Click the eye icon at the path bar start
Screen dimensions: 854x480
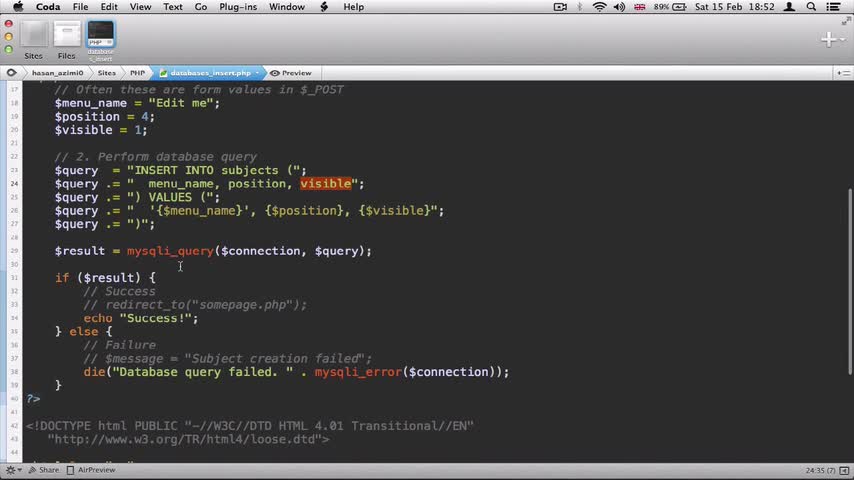(x=11, y=72)
